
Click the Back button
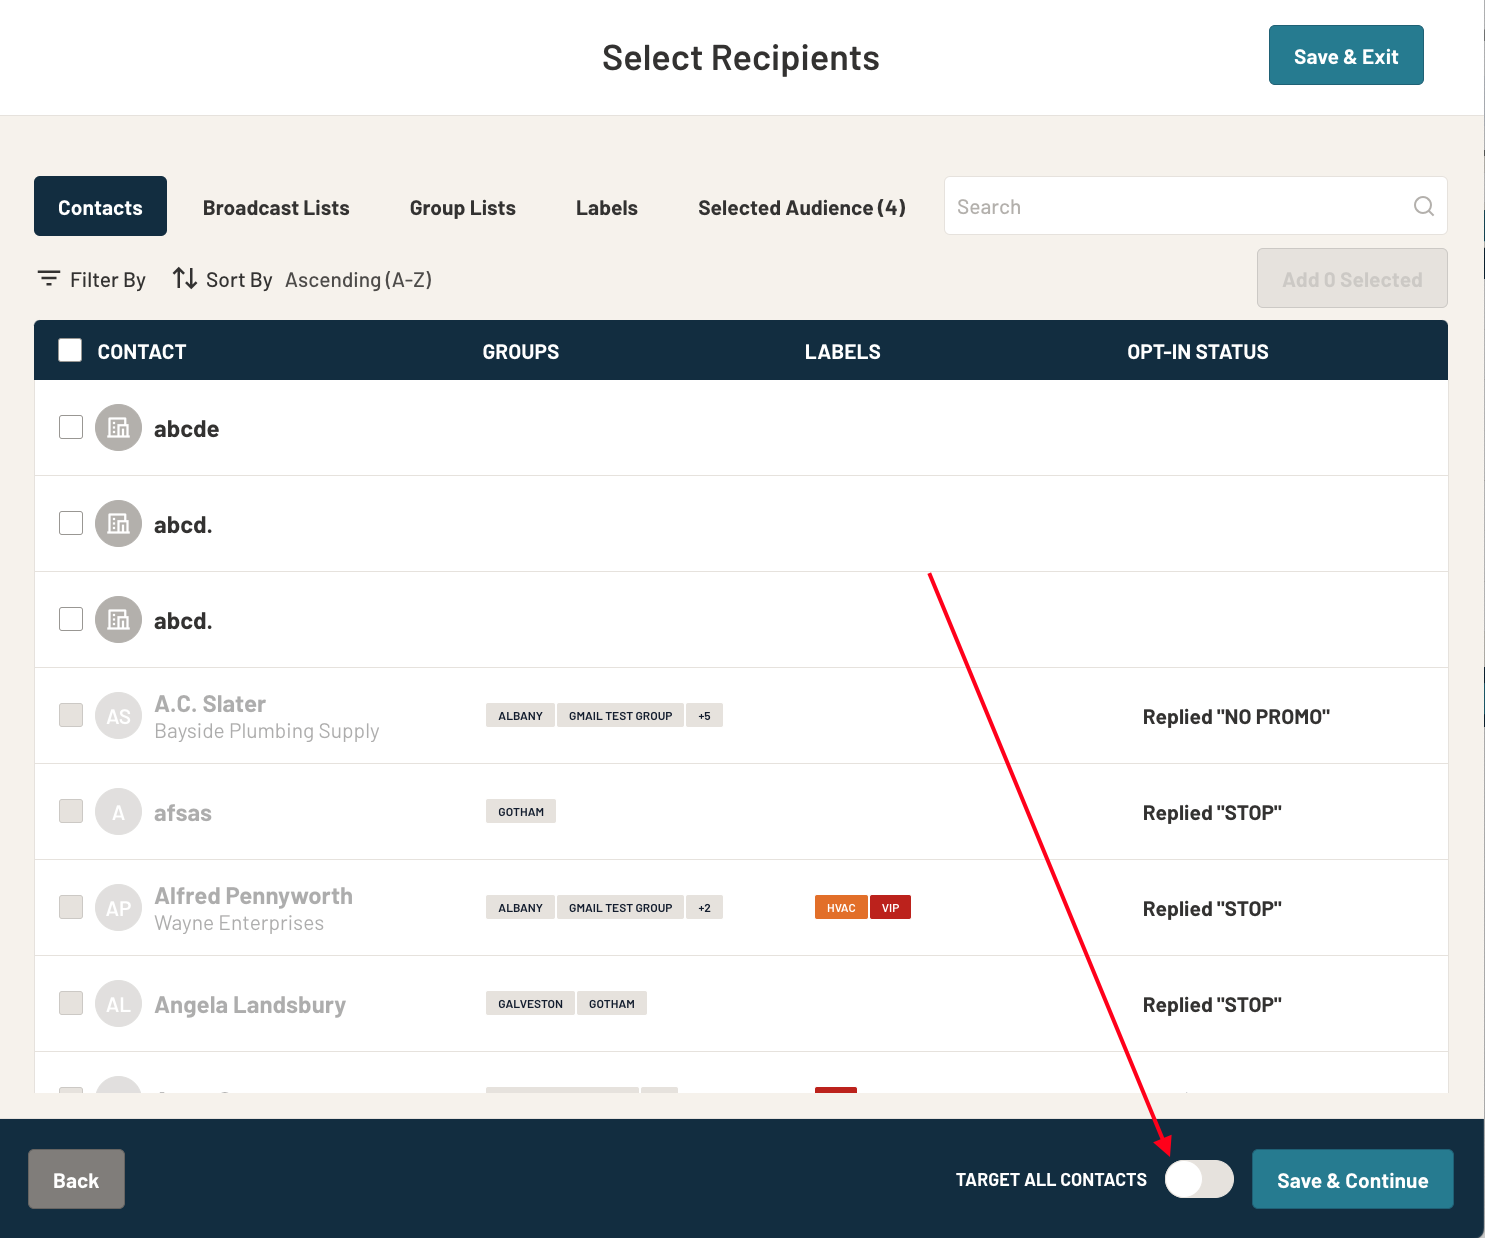tap(76, 1179)
